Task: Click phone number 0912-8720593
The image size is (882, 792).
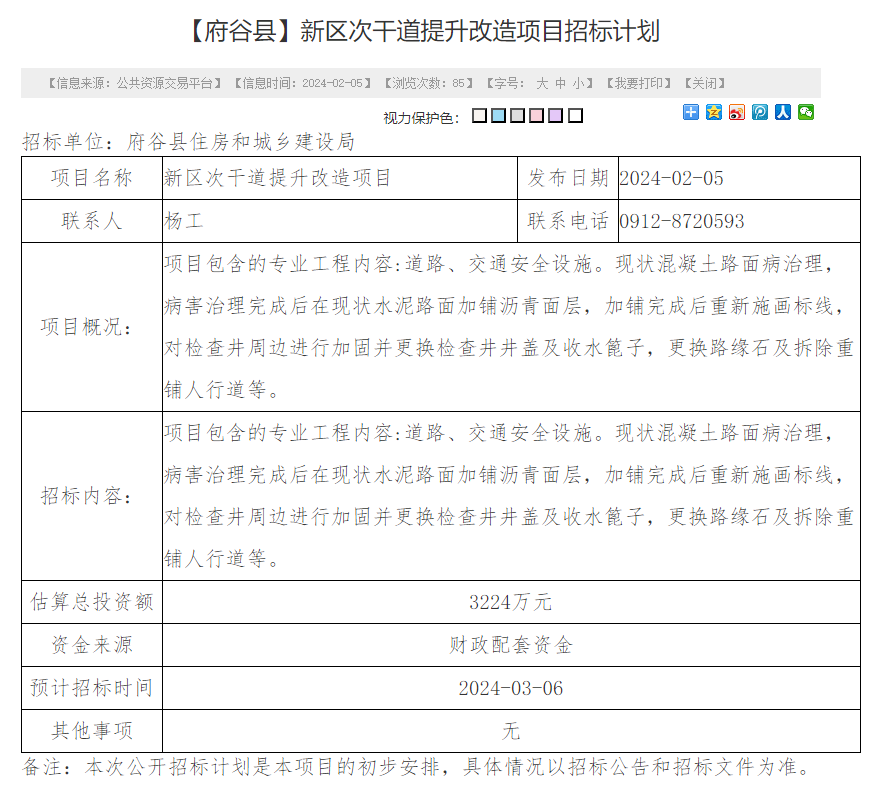Action: coord(682,222)
